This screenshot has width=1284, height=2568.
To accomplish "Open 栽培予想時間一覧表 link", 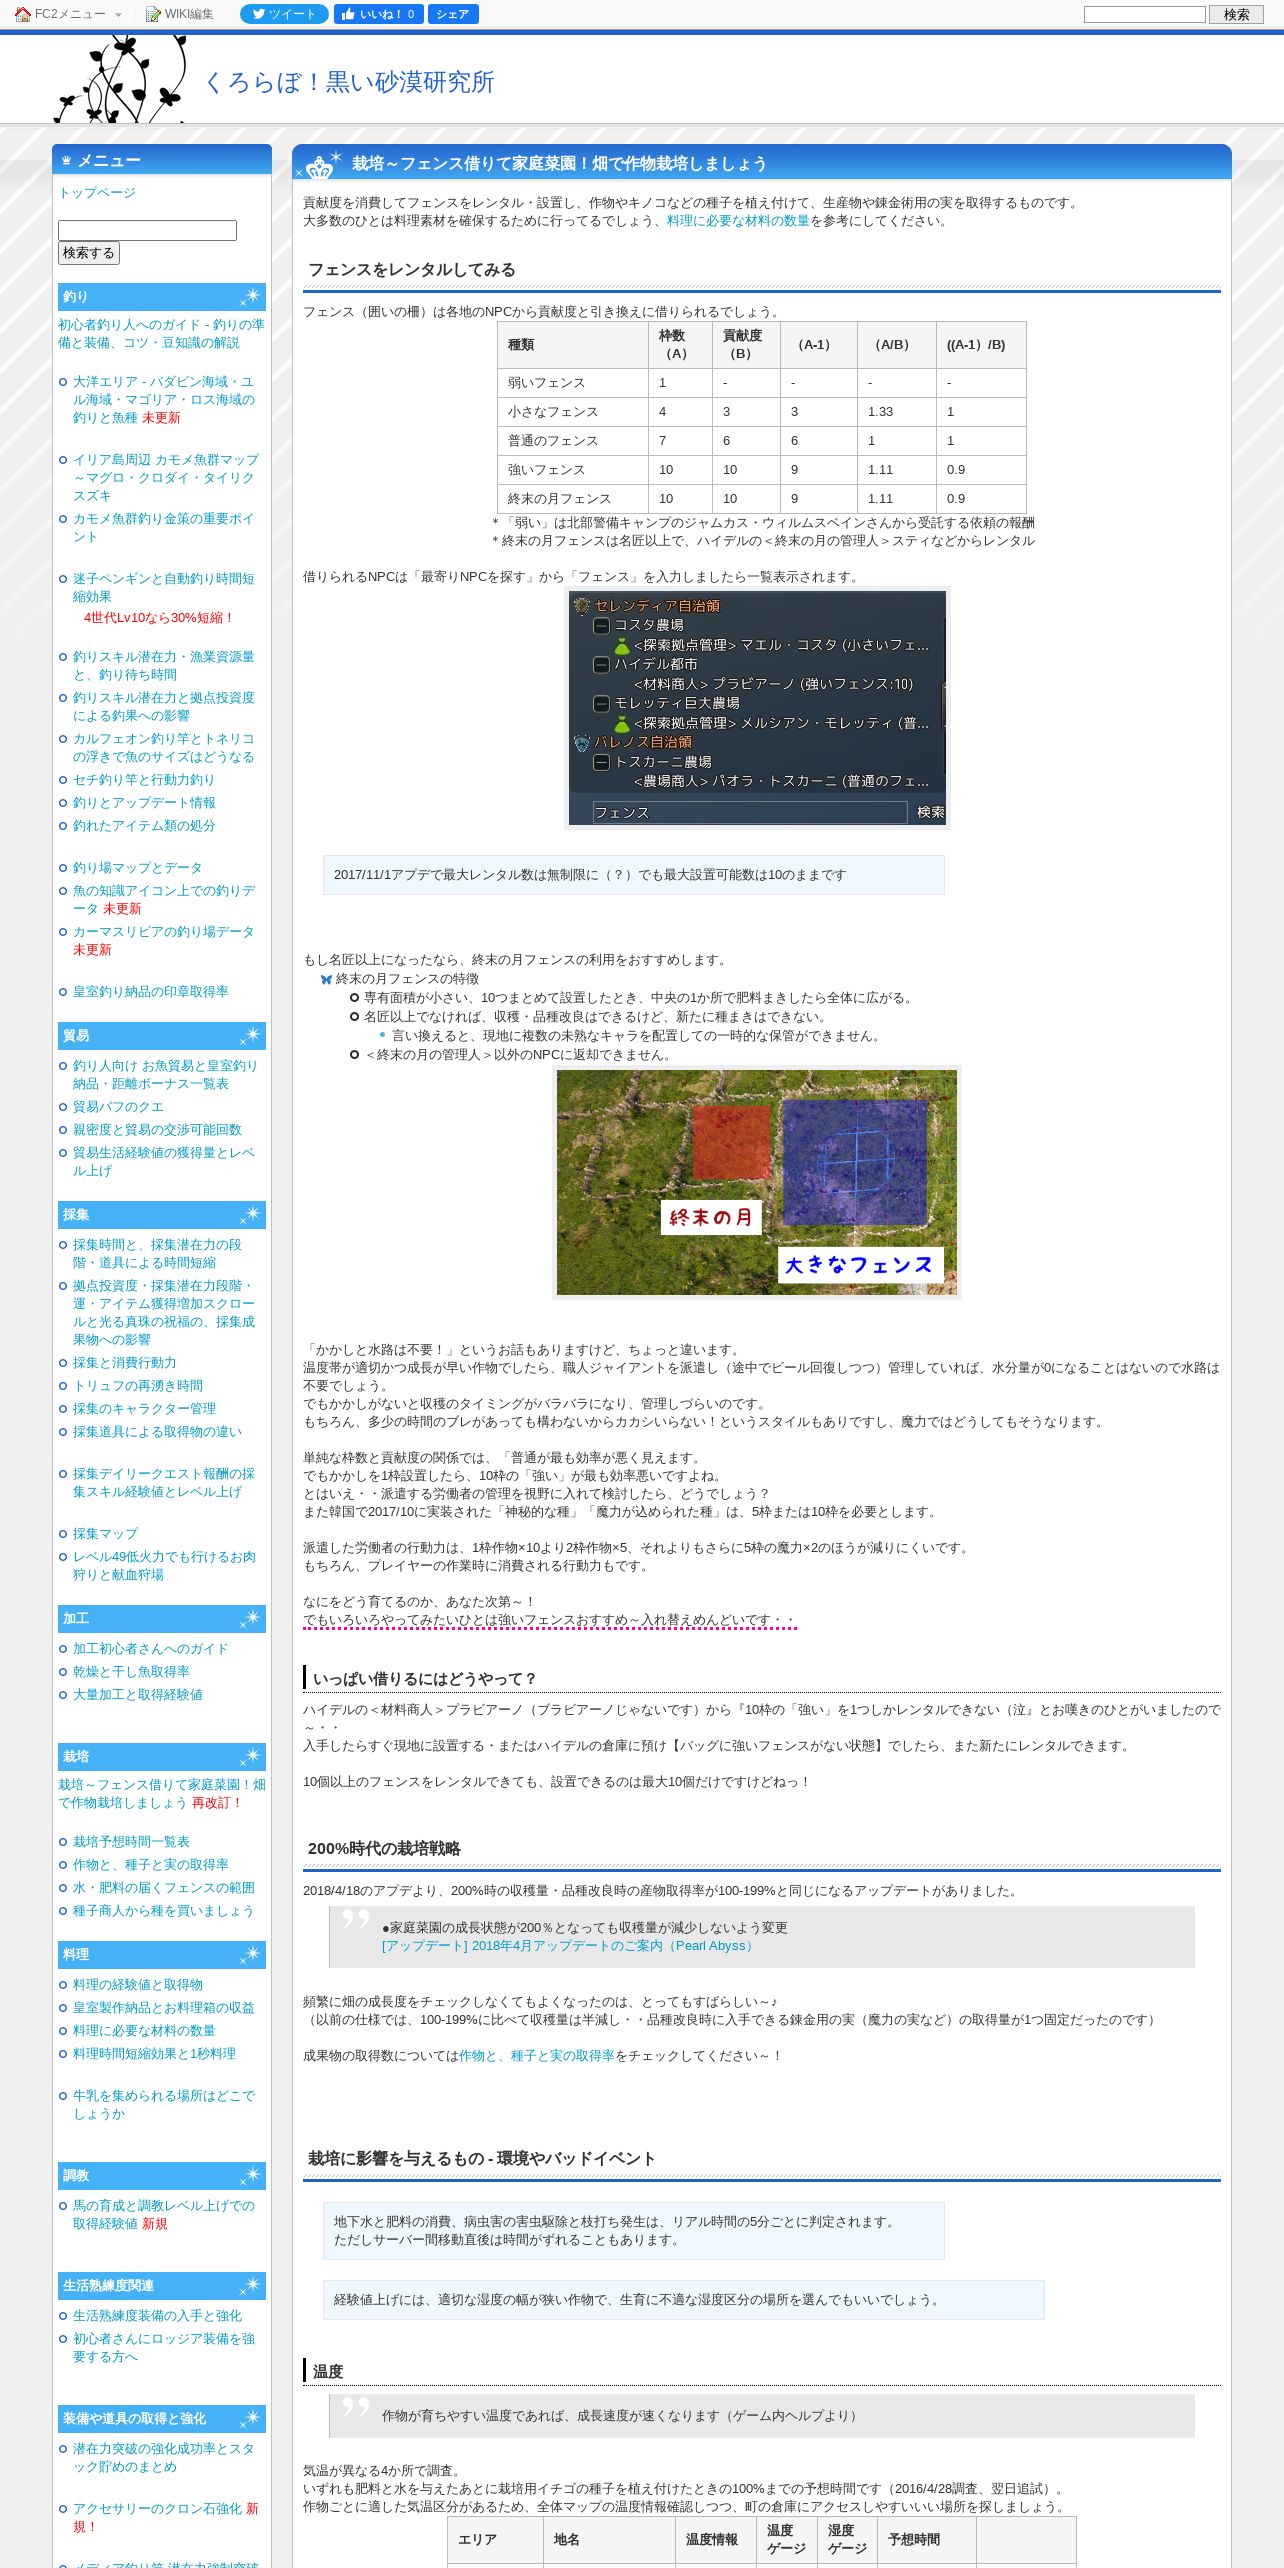I will coord(131,1842).
